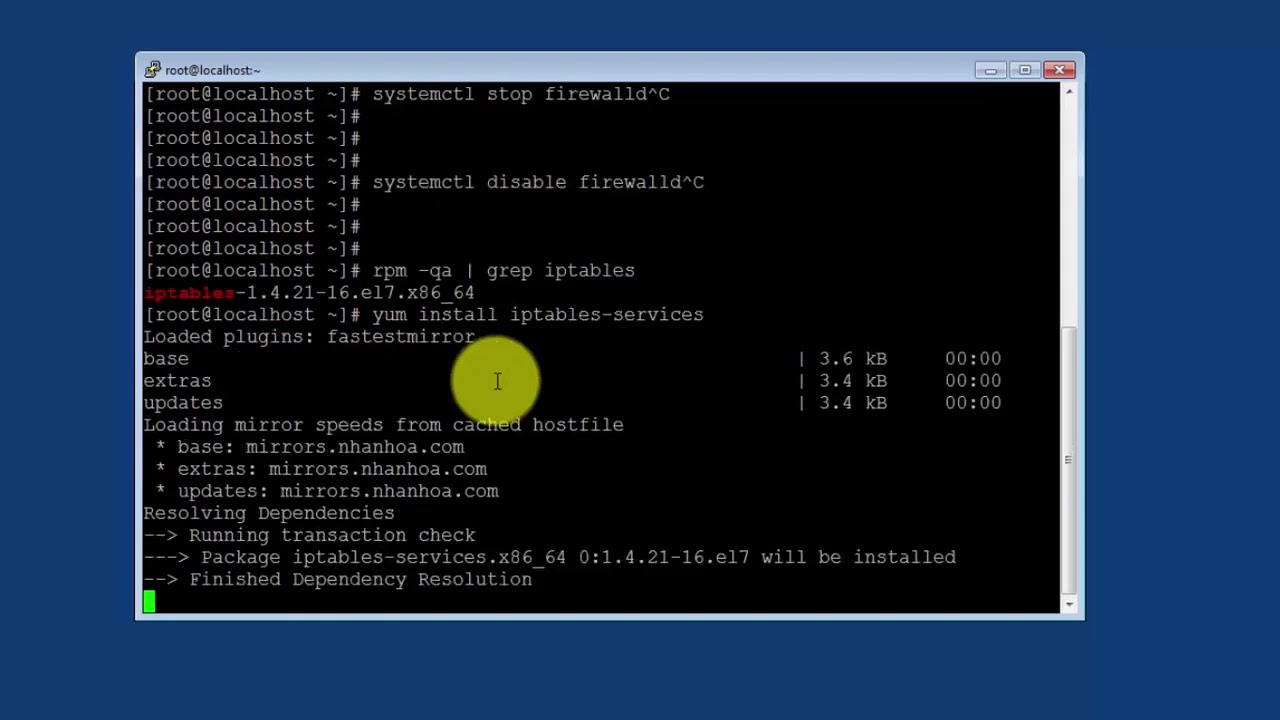Click 'Resolving Dependencies' line
This screenshot has width=1280, height=720.
pyautogui.click(x=269, y=513)
